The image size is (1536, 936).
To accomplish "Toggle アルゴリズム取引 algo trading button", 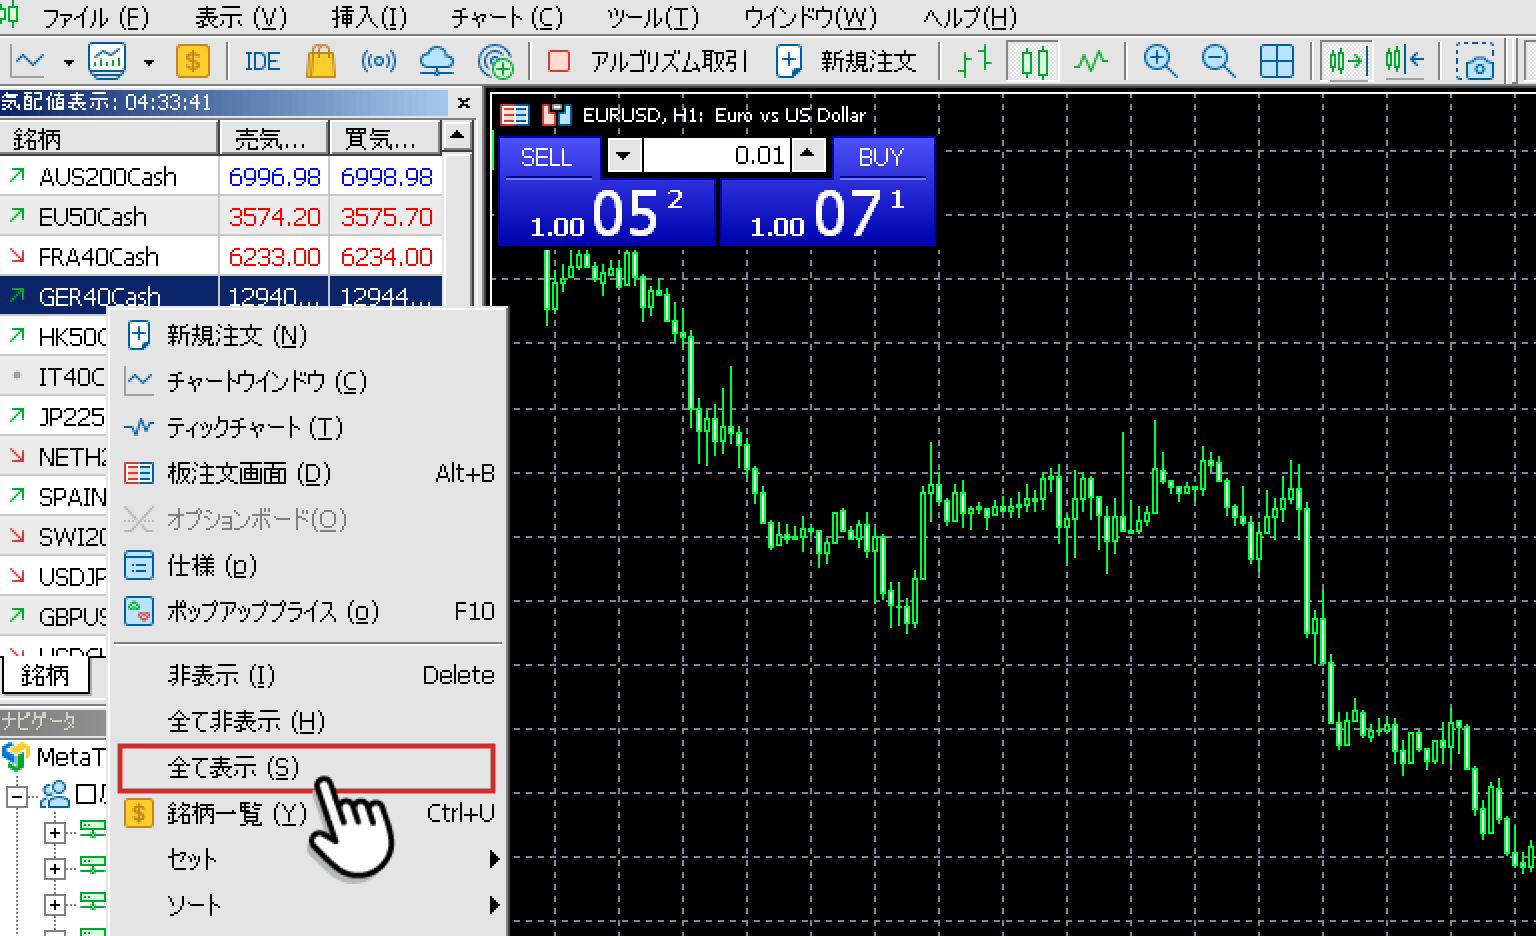I will coord(649,62).
